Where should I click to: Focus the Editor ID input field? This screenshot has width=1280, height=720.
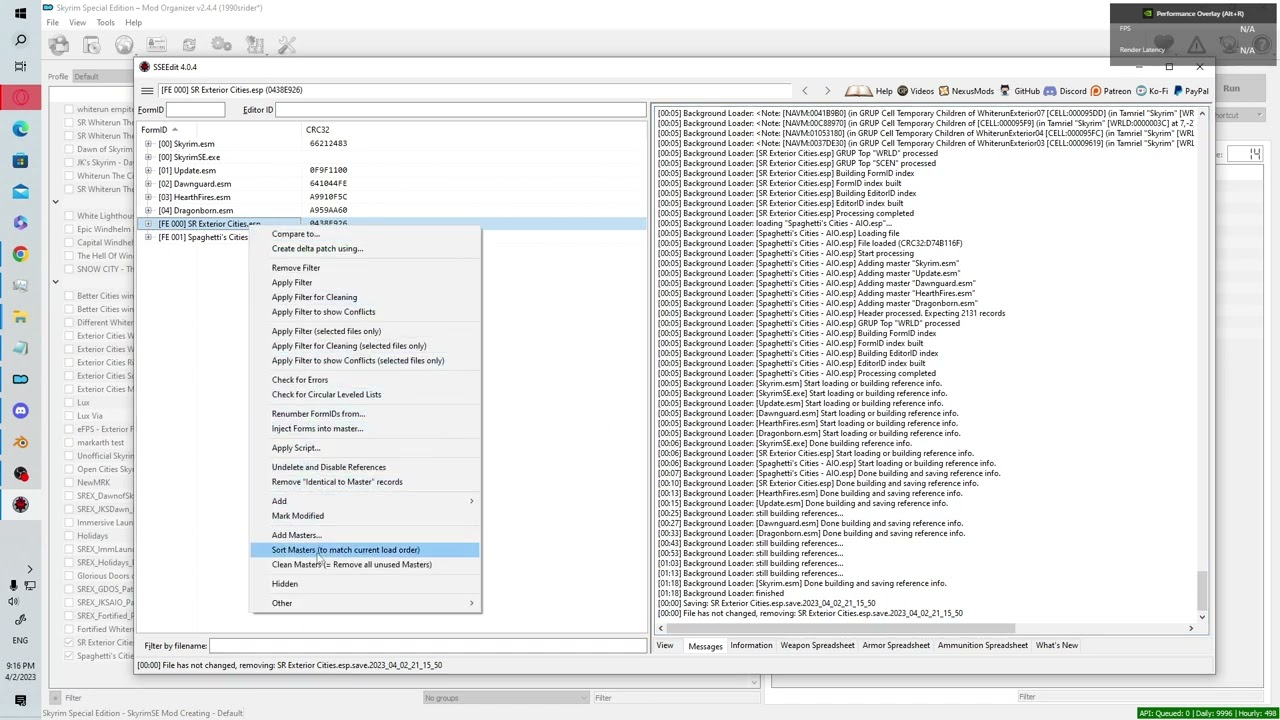point(461,110)
